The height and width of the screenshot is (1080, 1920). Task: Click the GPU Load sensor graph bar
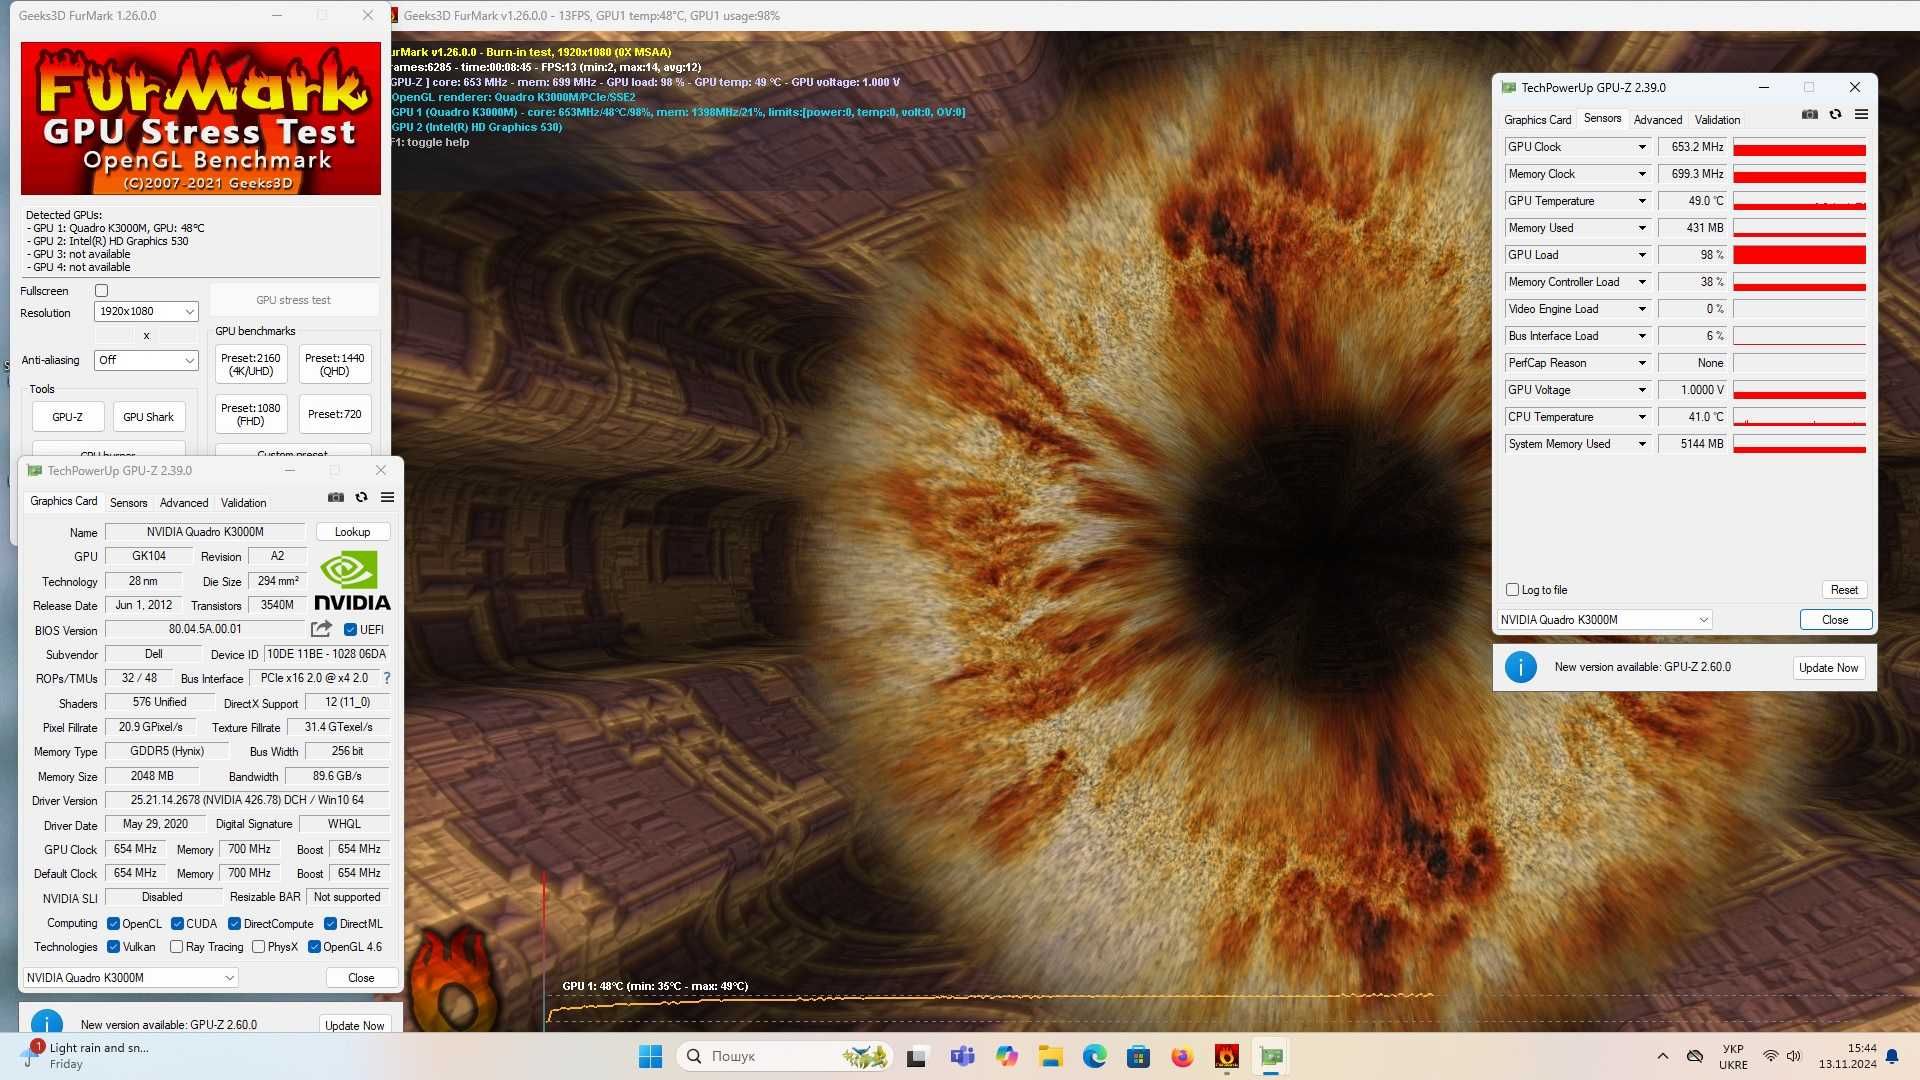coord(1799,255)
